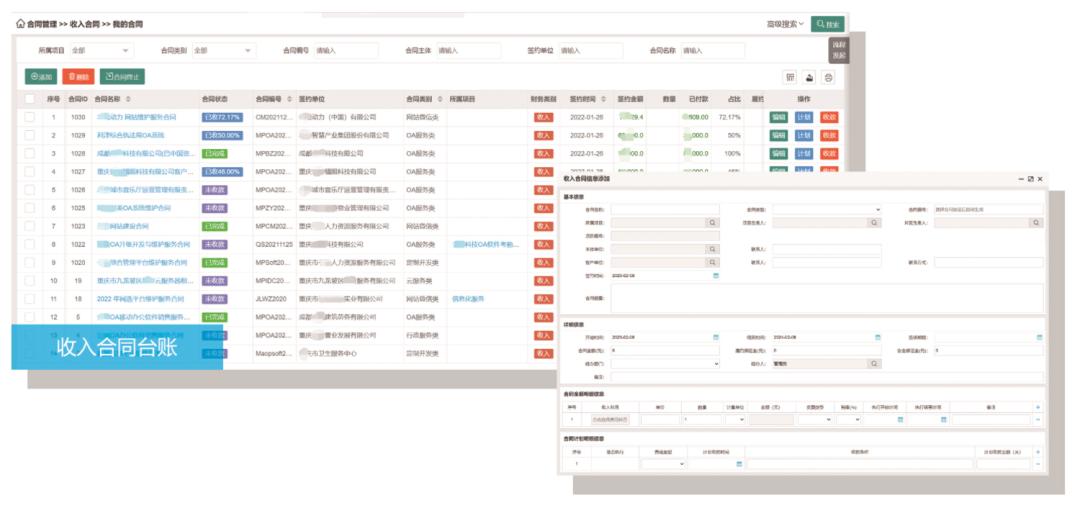
Task: Click 收入合同 in the breadcrumb path
Action: 85,23
